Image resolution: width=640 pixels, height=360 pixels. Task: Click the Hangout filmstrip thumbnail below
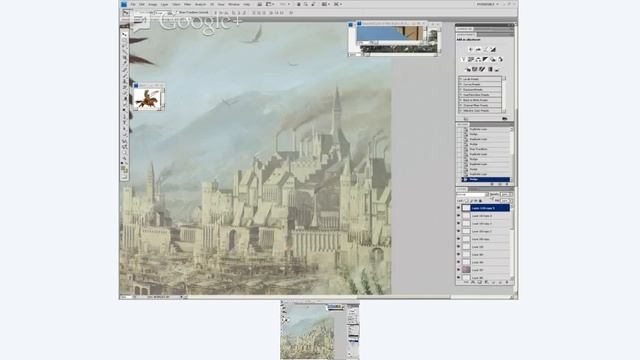pyautogui.click(x=320, y=330)
